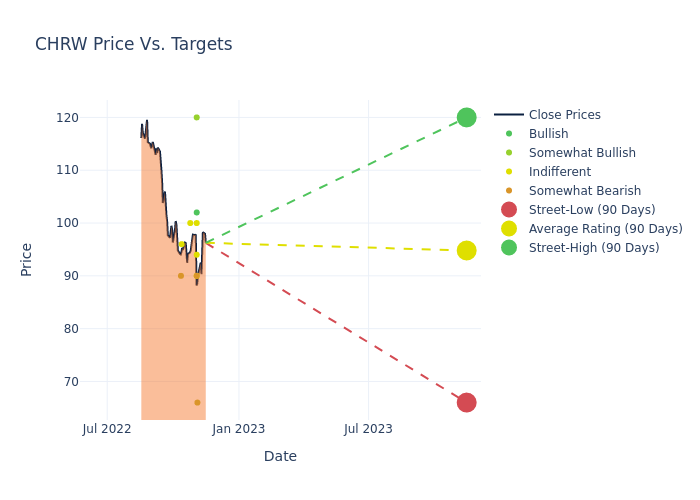700x500 pixels.
Task: Click the Somewhat Bearish dot at price 90
Action: [x=181, y=276]
